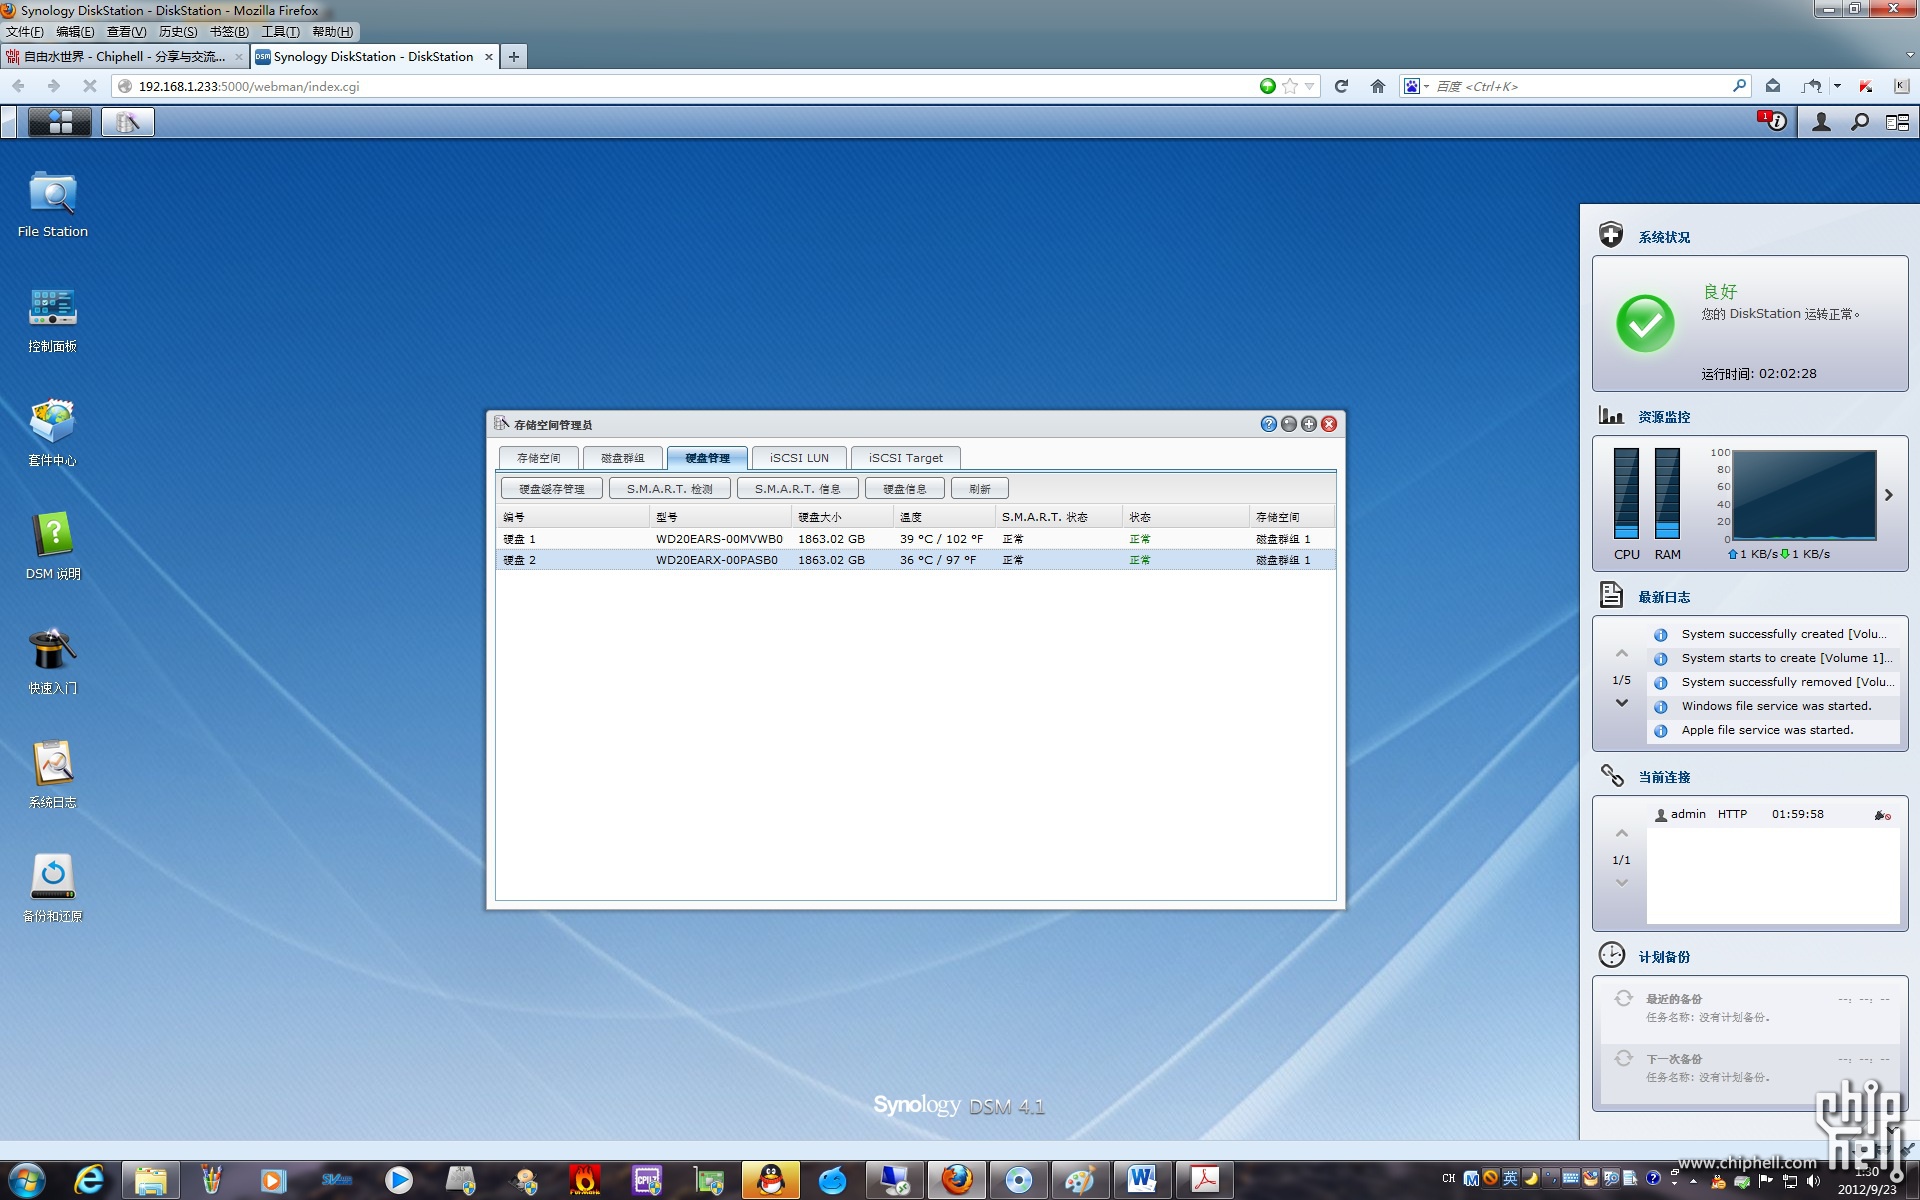This screenshot has height=1200, width=1920.
Task: Switch to the 硬盘管理 tab
Action: [707, 458]
